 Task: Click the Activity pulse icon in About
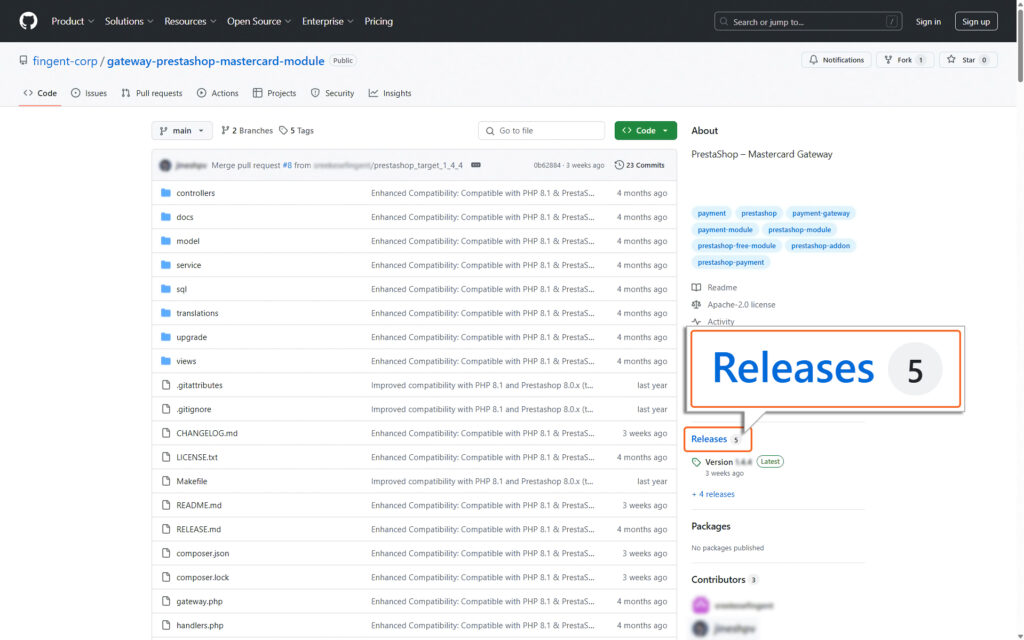(x=697, y=320)
